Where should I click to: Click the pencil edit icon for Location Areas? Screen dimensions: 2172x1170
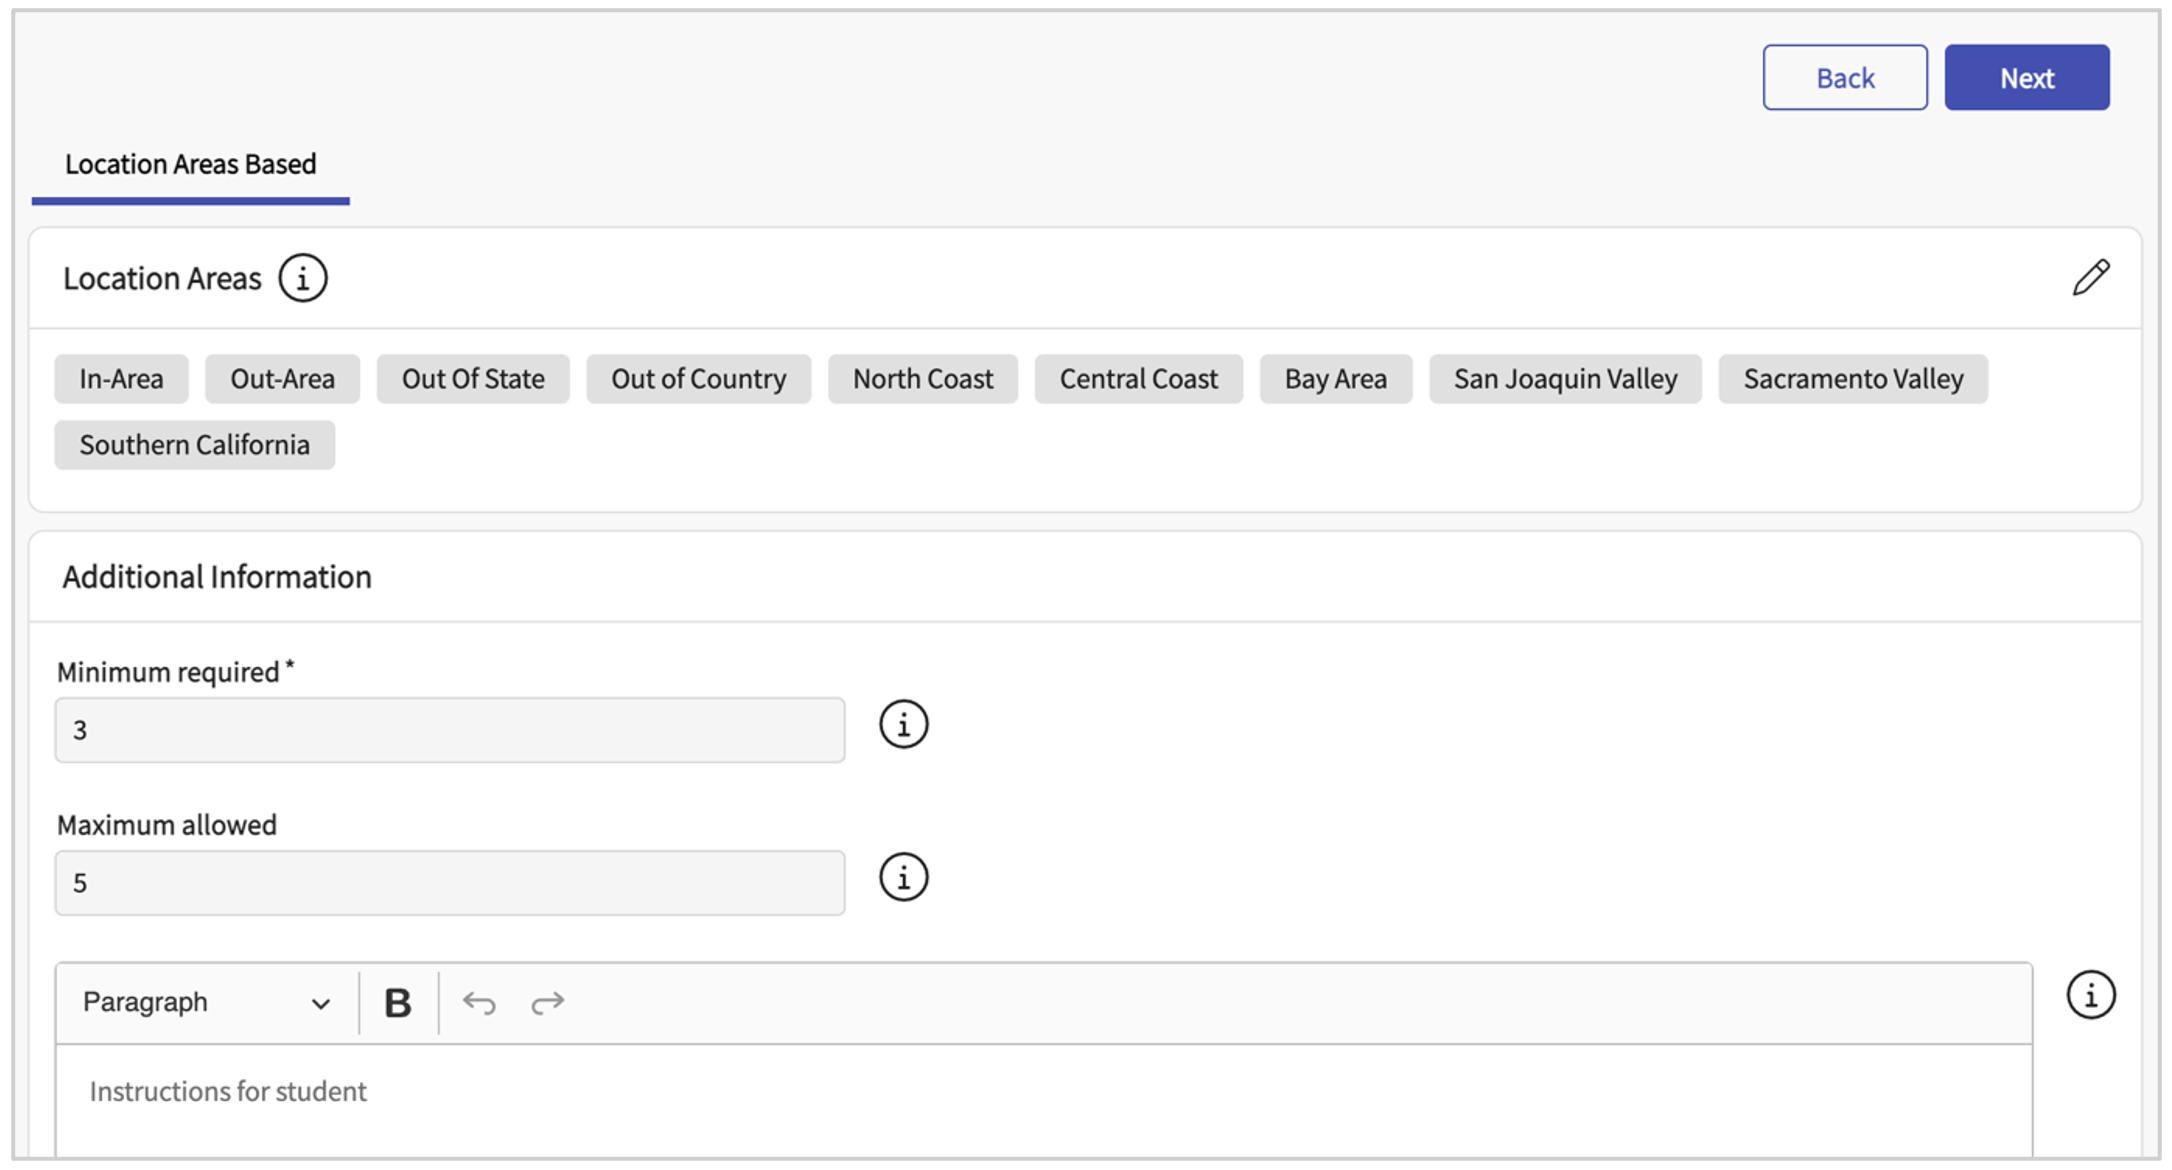coord(2090,278)
